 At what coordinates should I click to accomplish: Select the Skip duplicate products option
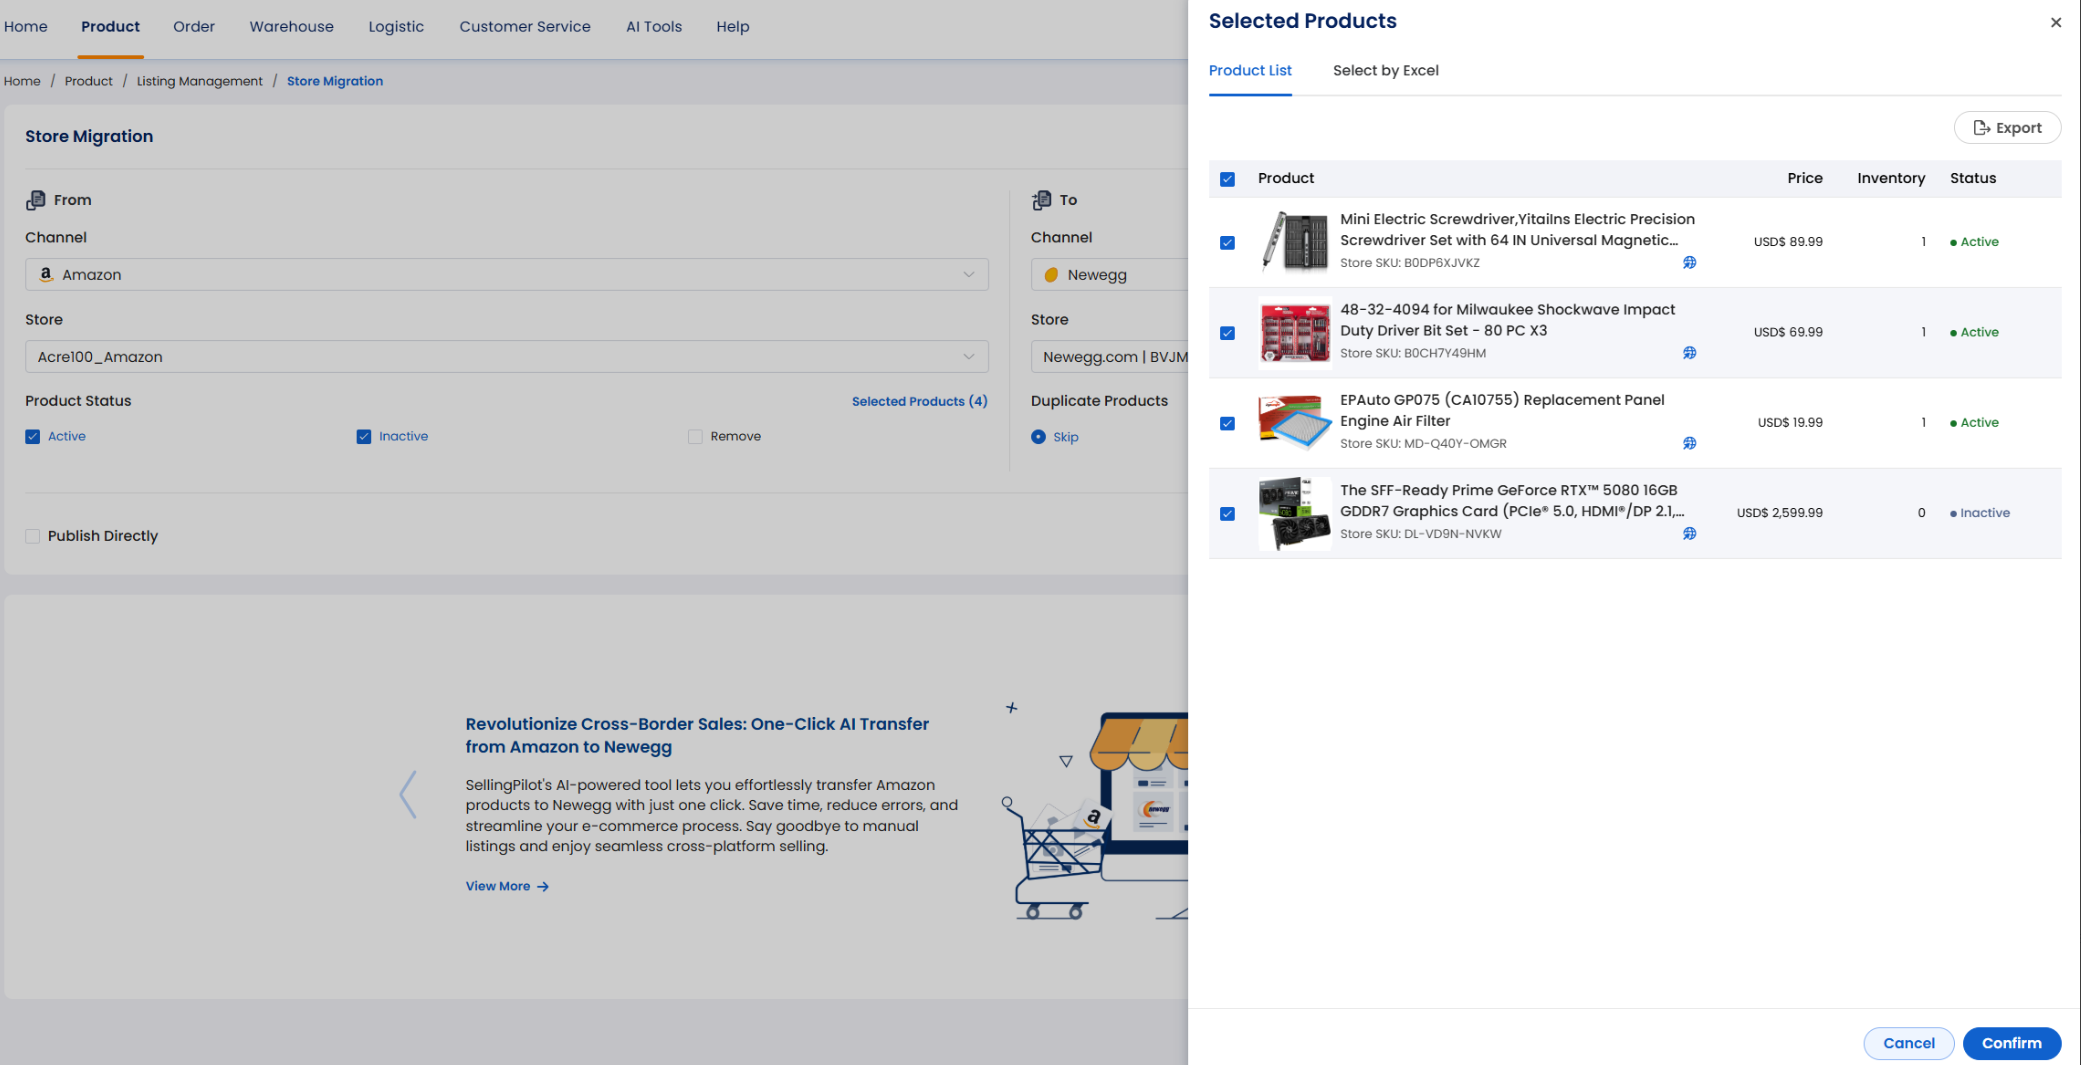point(1038,437)
